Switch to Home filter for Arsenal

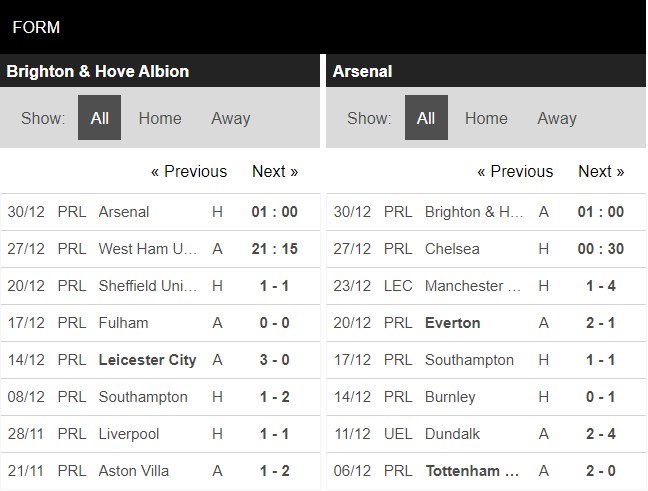[x=486, y=118]
